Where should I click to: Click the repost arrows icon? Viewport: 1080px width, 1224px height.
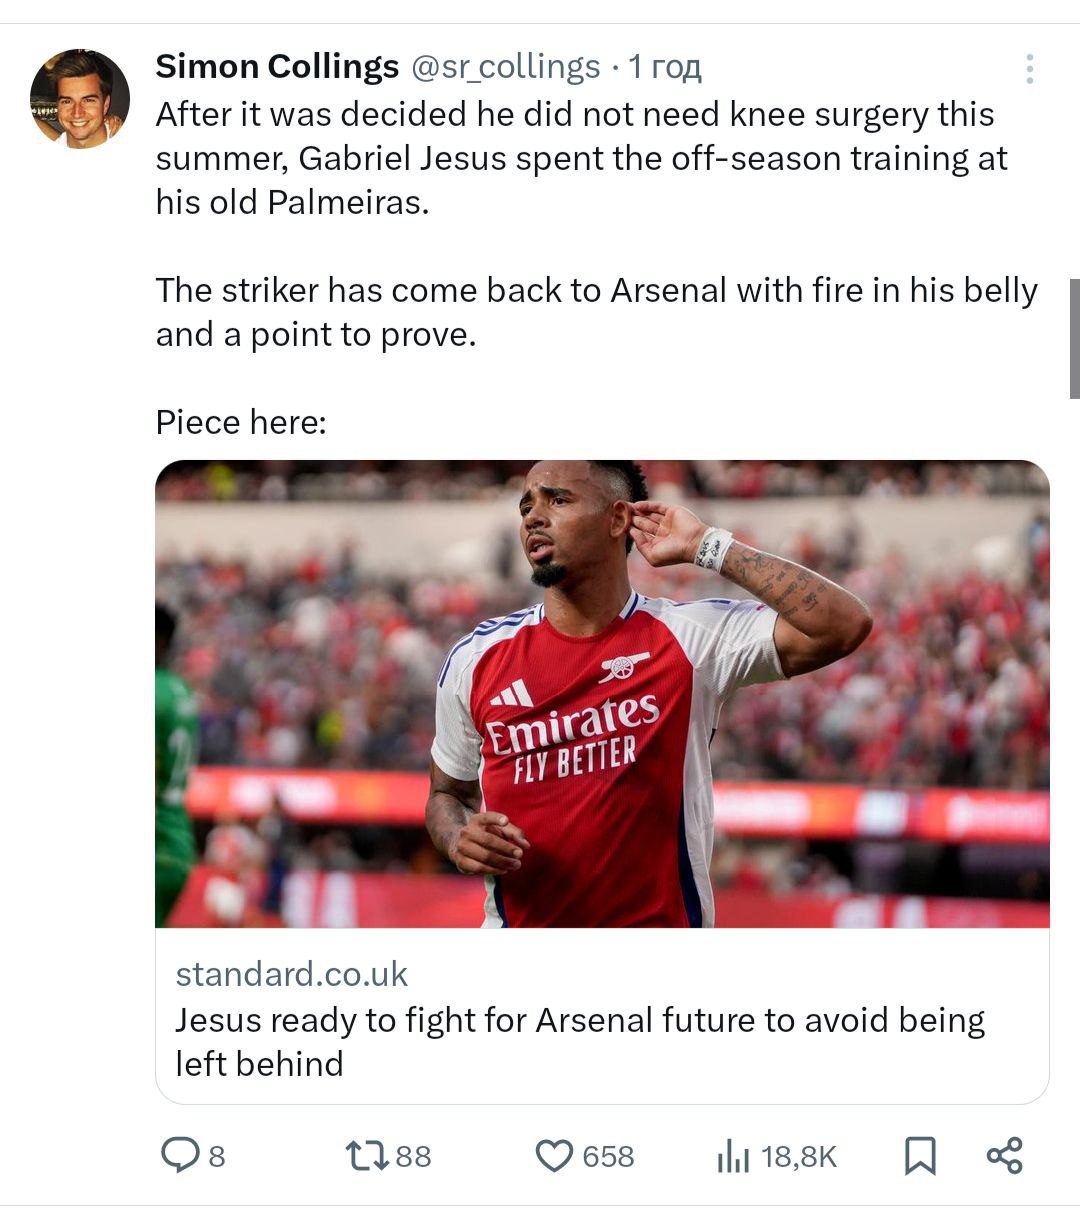pyautogui.click(x=366, y=1156)
